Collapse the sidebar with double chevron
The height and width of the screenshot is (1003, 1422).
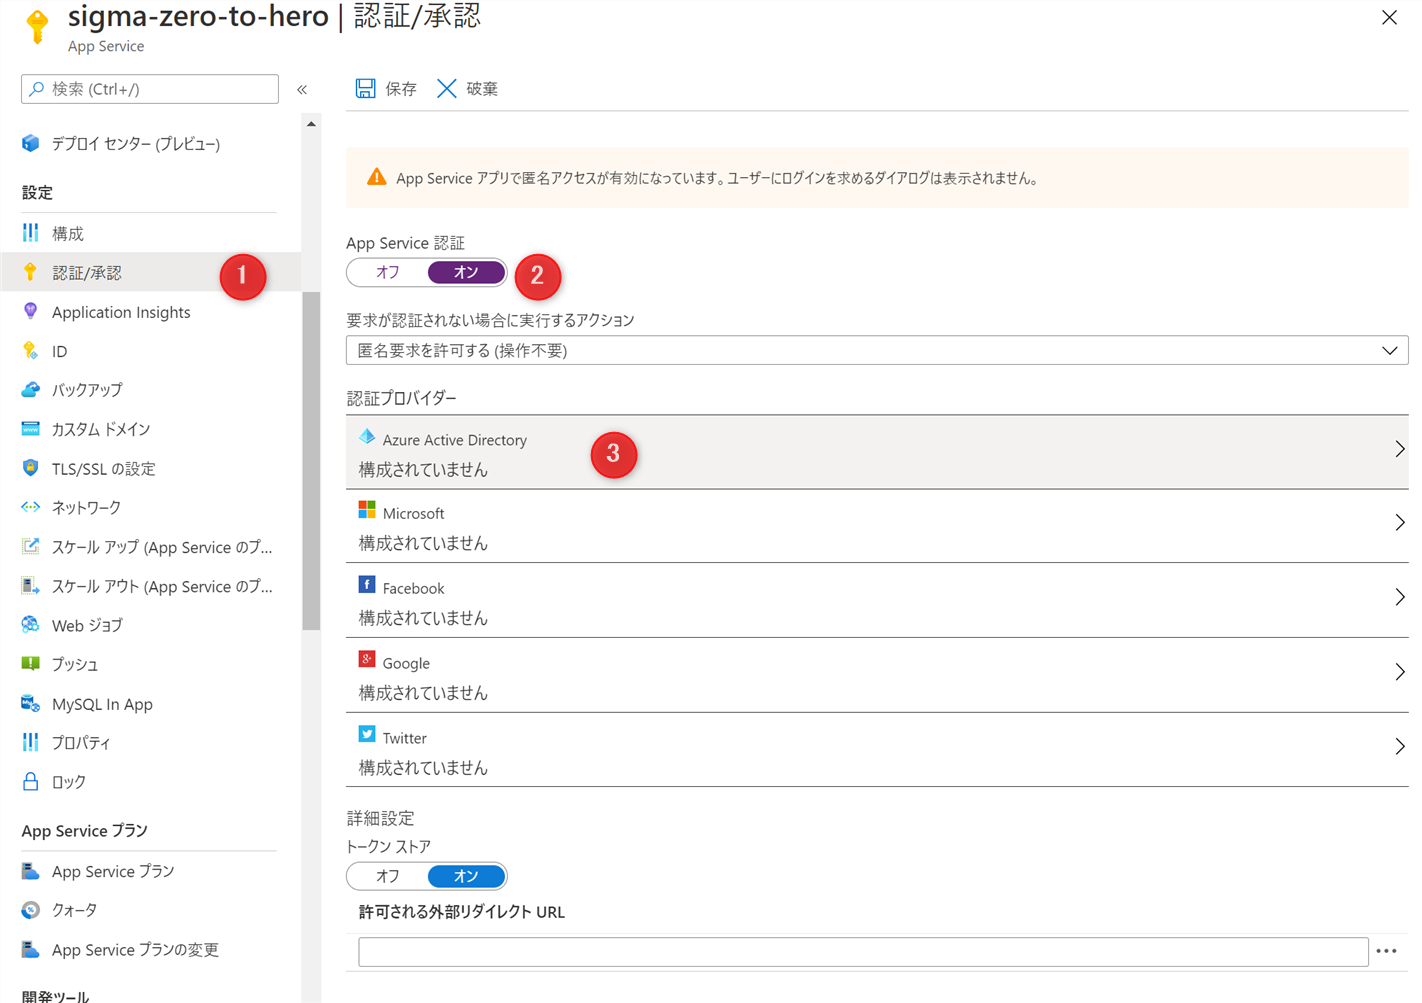pyautogui.click(x=302, y=89)
